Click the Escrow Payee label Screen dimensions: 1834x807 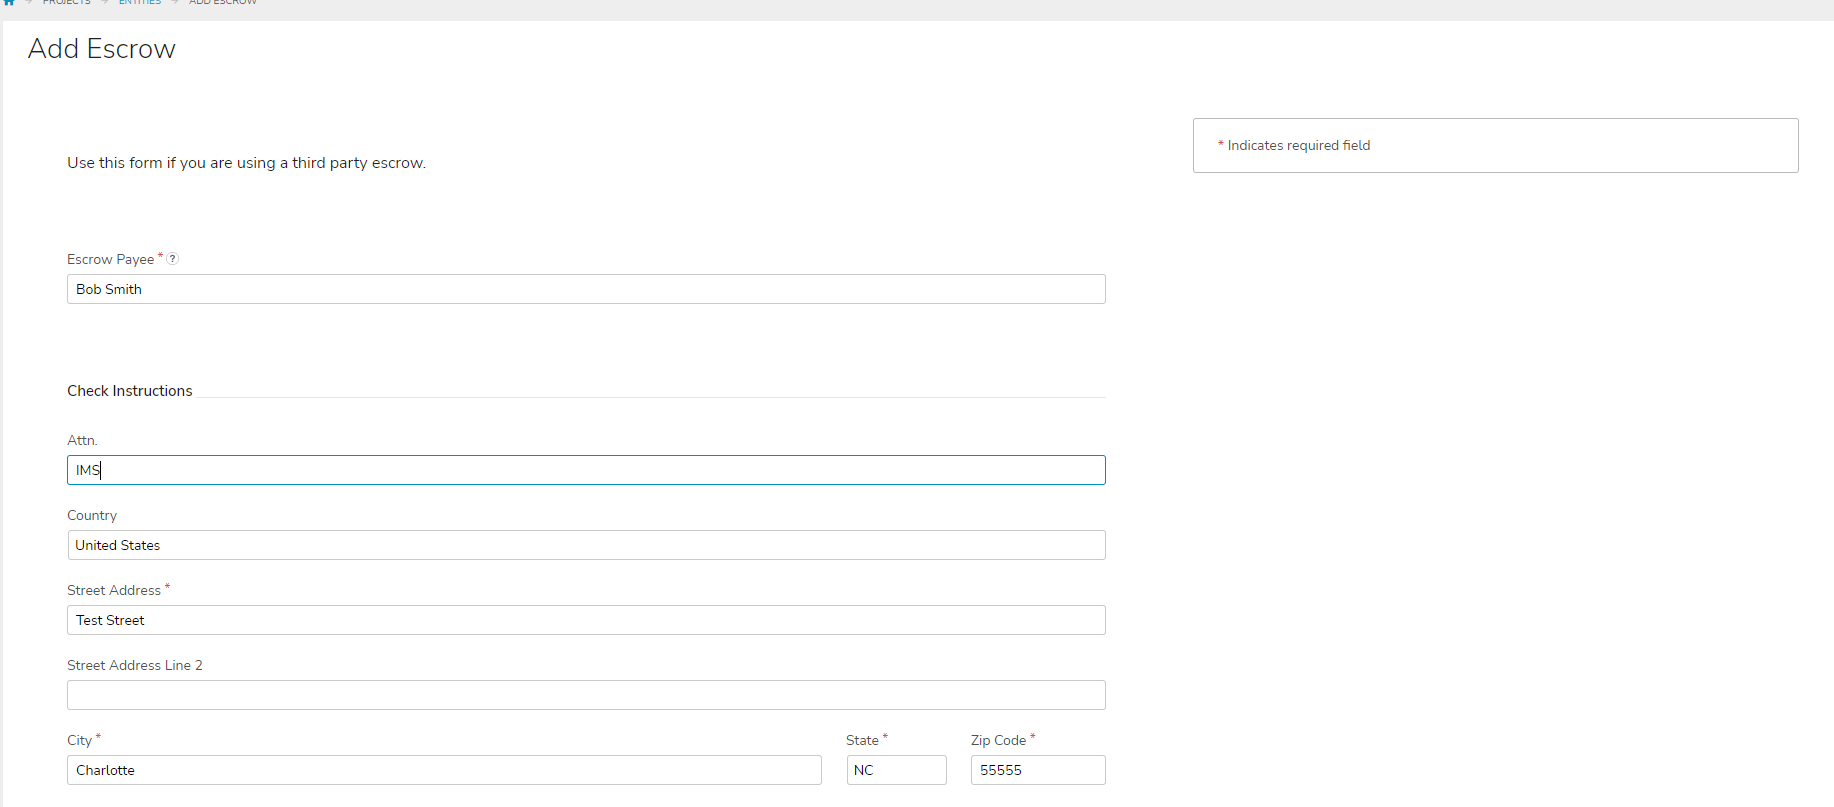pyautogui.click(x=110, y=260)
